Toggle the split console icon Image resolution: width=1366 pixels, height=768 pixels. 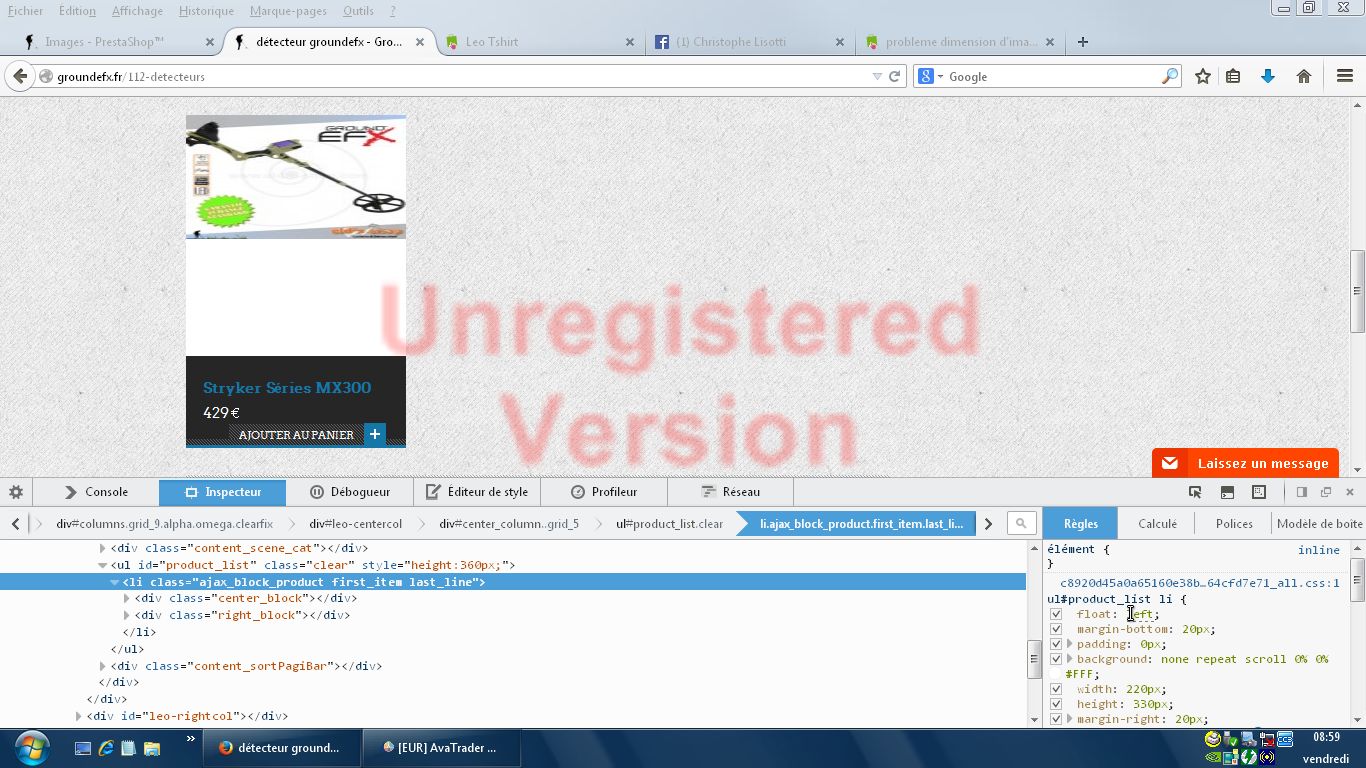[1227, 492]
